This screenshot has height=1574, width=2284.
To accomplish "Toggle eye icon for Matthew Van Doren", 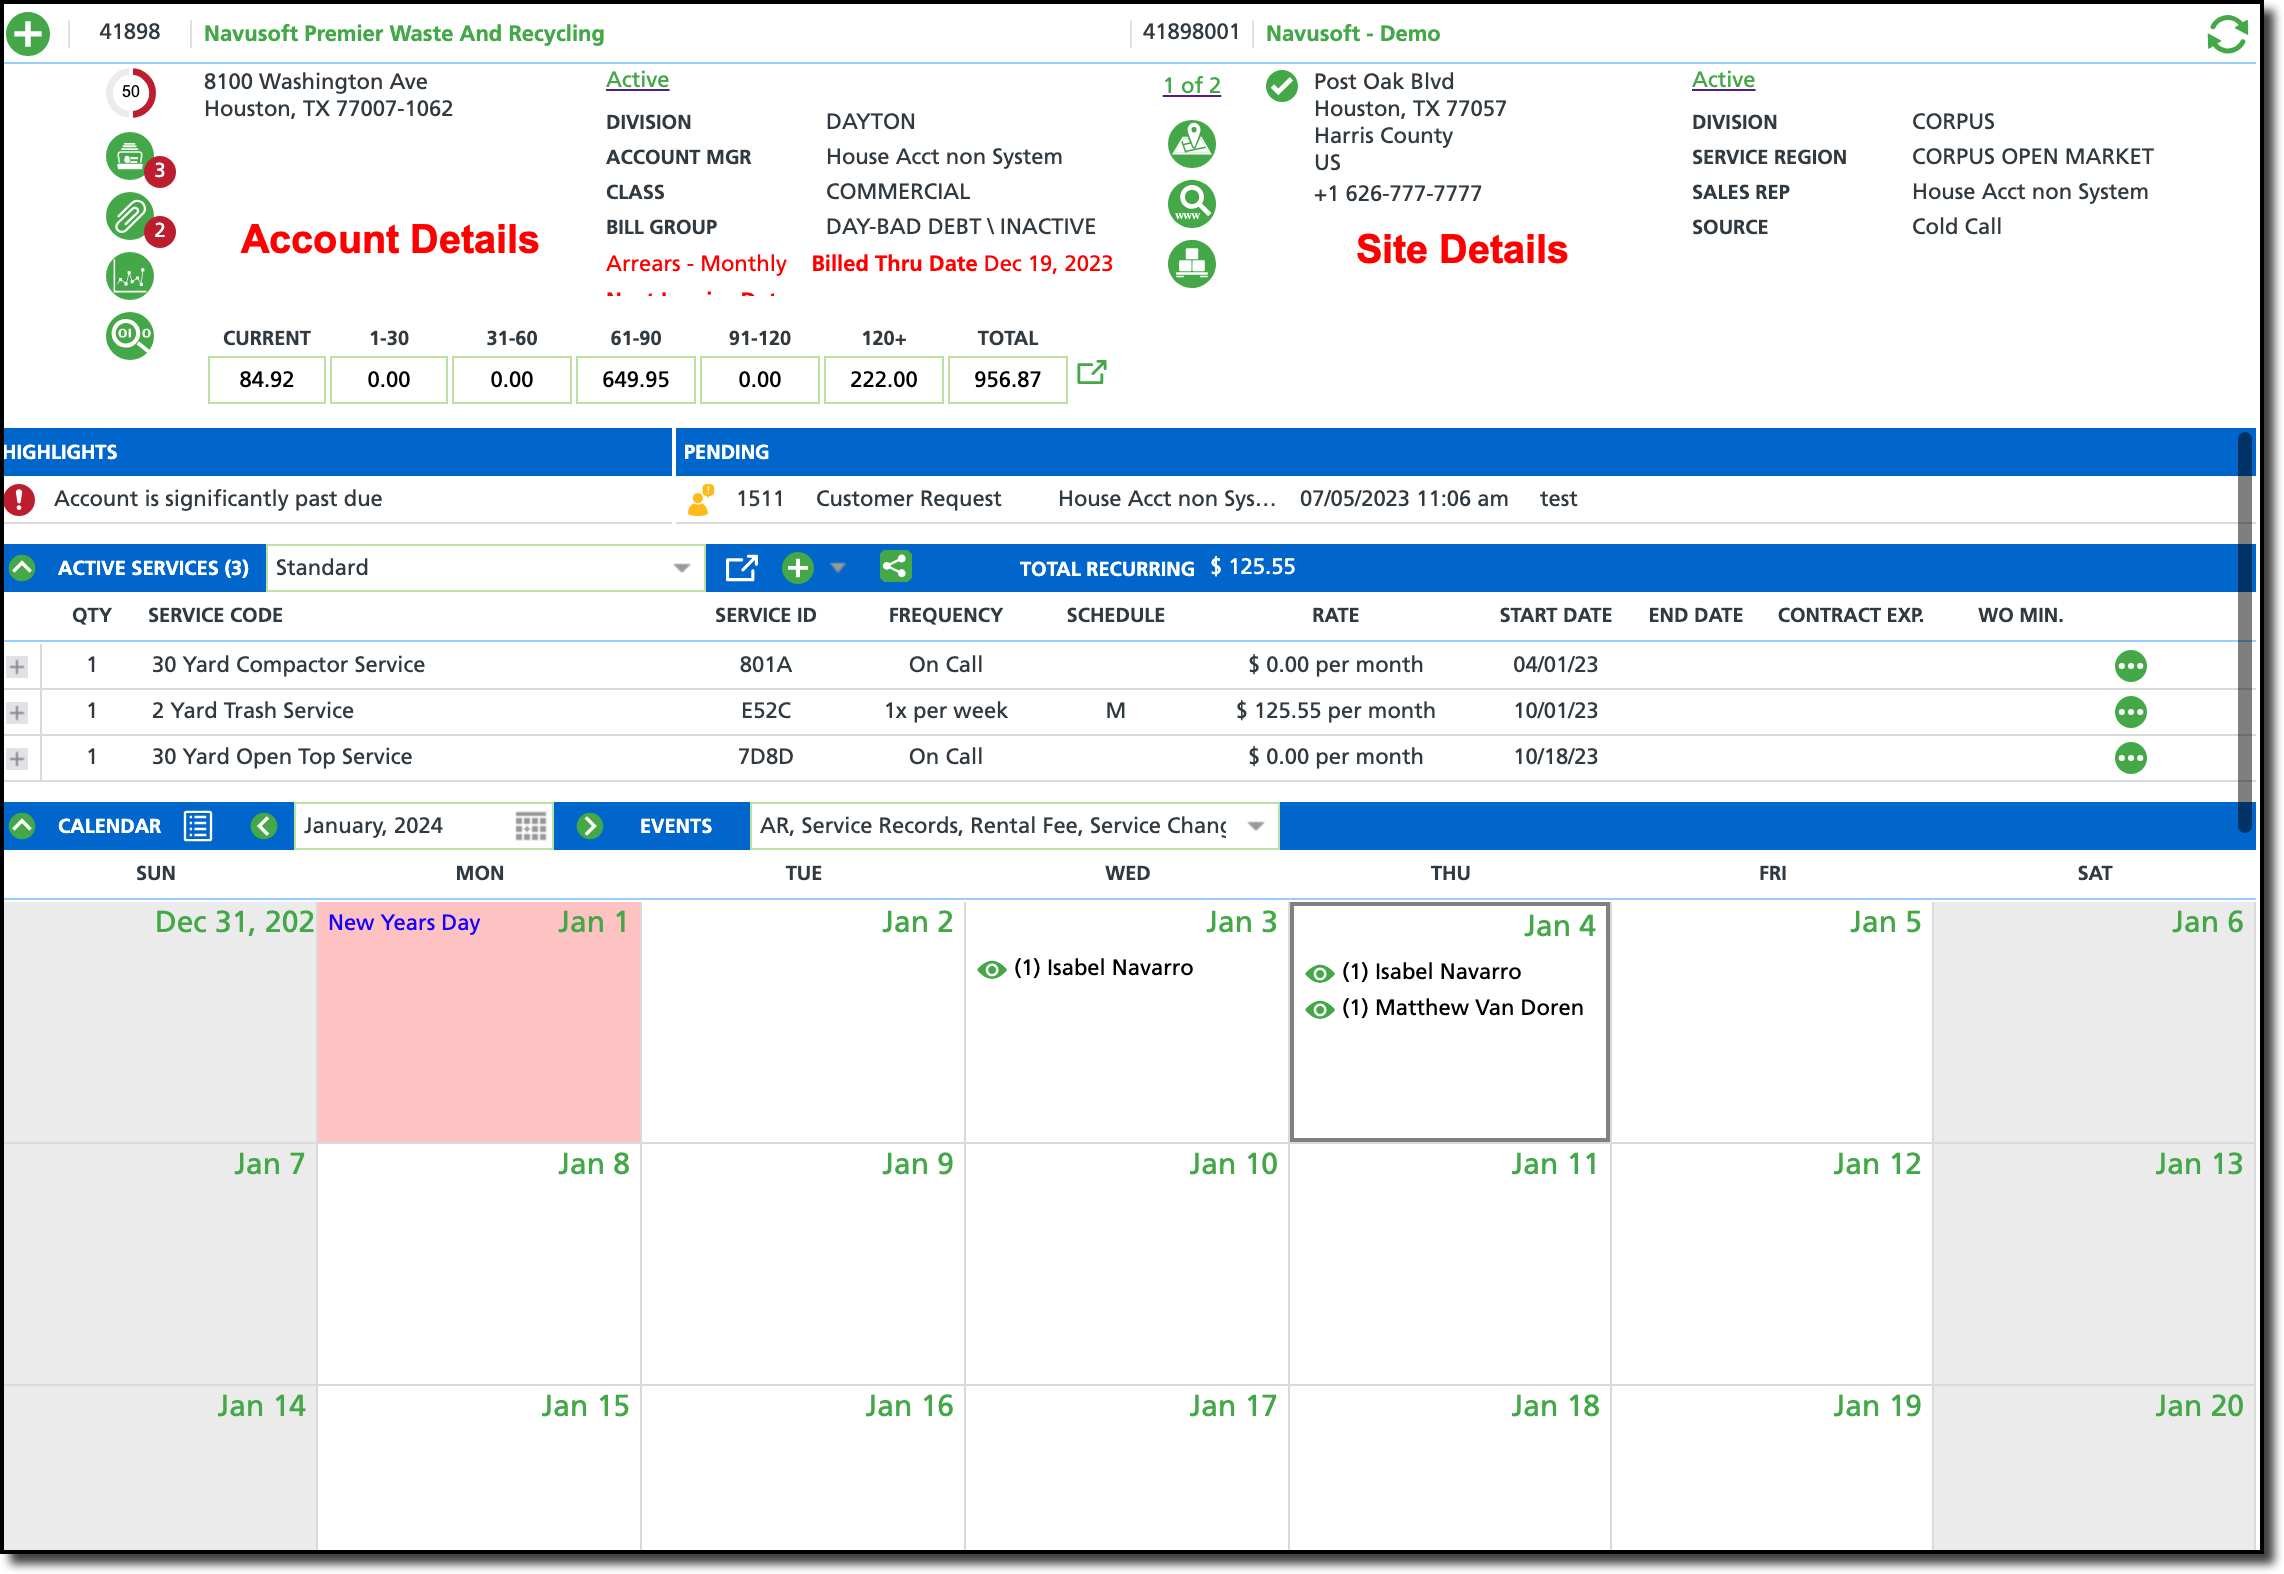I will tap(1320, 1009).
